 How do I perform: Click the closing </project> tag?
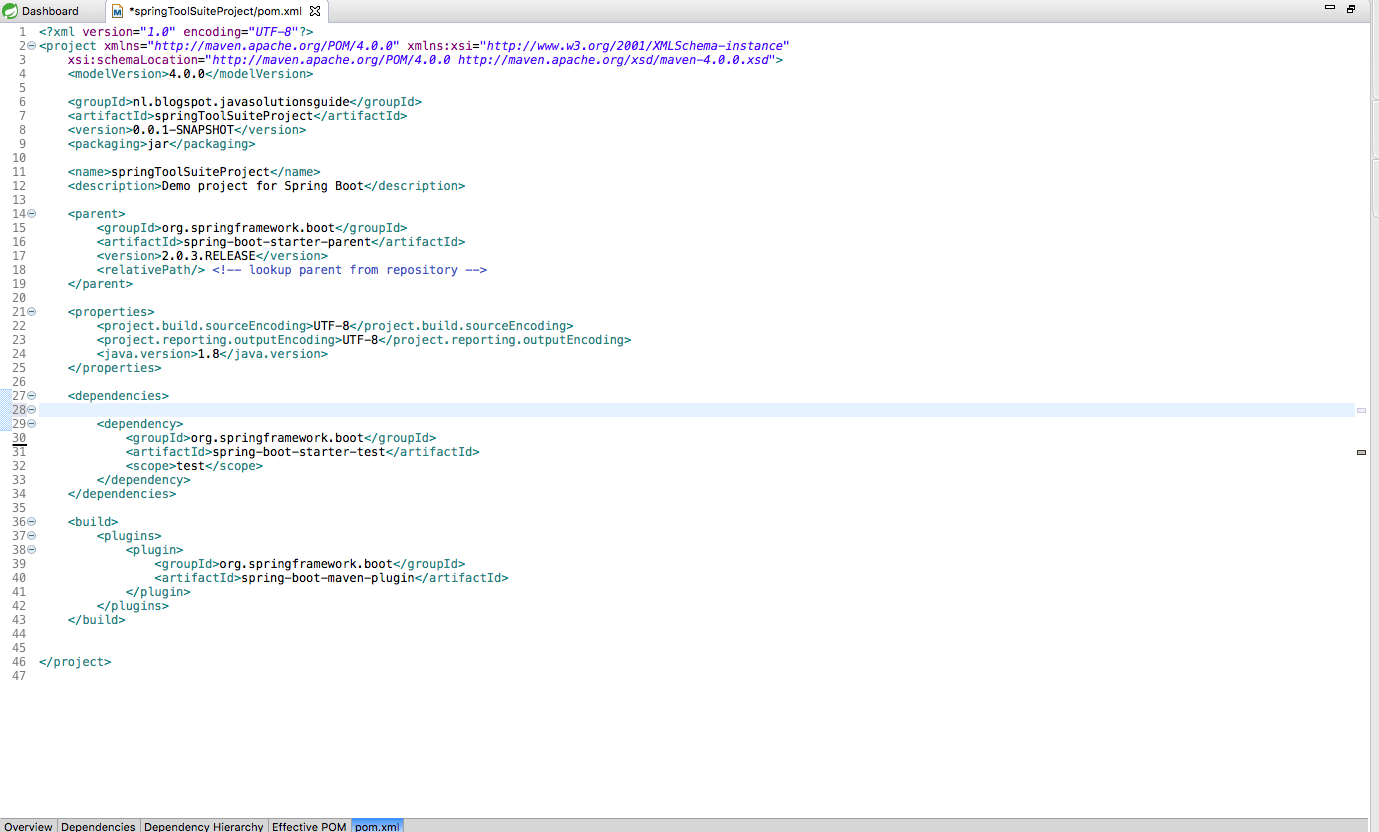click(x=75, y=662)
